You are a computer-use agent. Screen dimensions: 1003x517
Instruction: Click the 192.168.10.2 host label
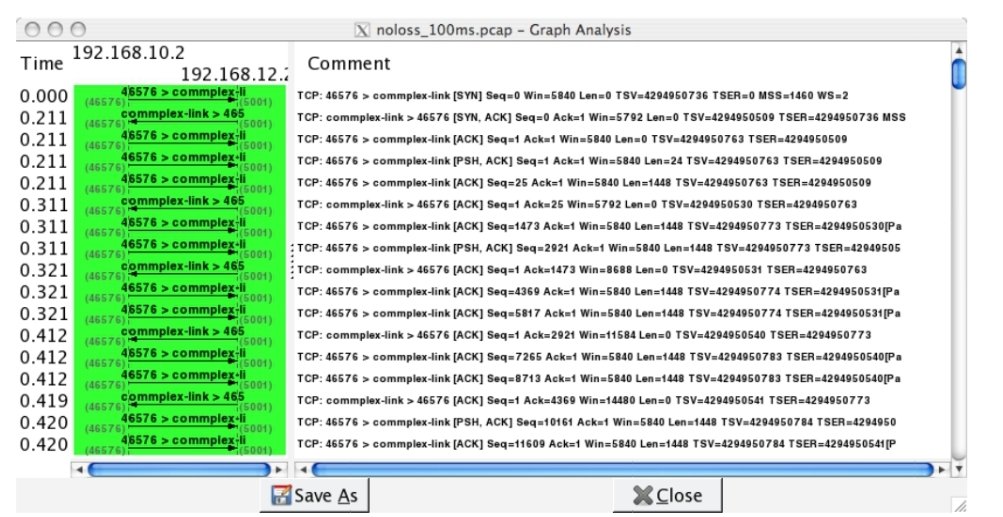coord(128,52)
